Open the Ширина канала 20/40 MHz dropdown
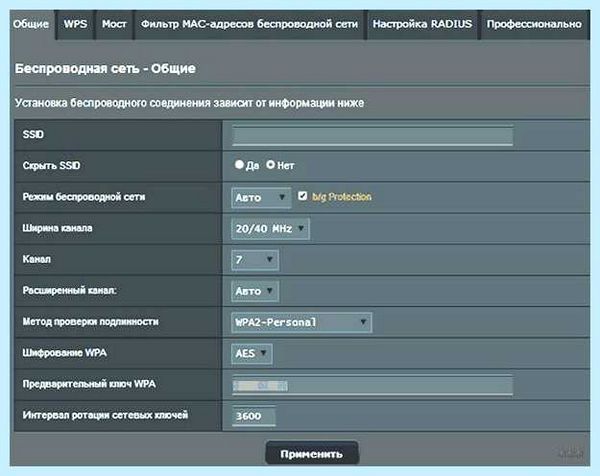This screenshot has height=476, width=600. pos(270,228)
